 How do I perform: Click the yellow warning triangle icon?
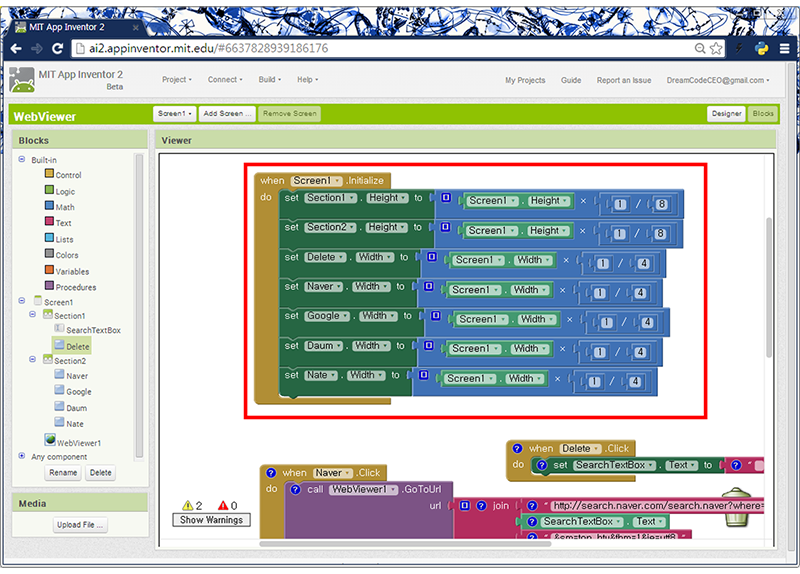(x=188, y=505)
